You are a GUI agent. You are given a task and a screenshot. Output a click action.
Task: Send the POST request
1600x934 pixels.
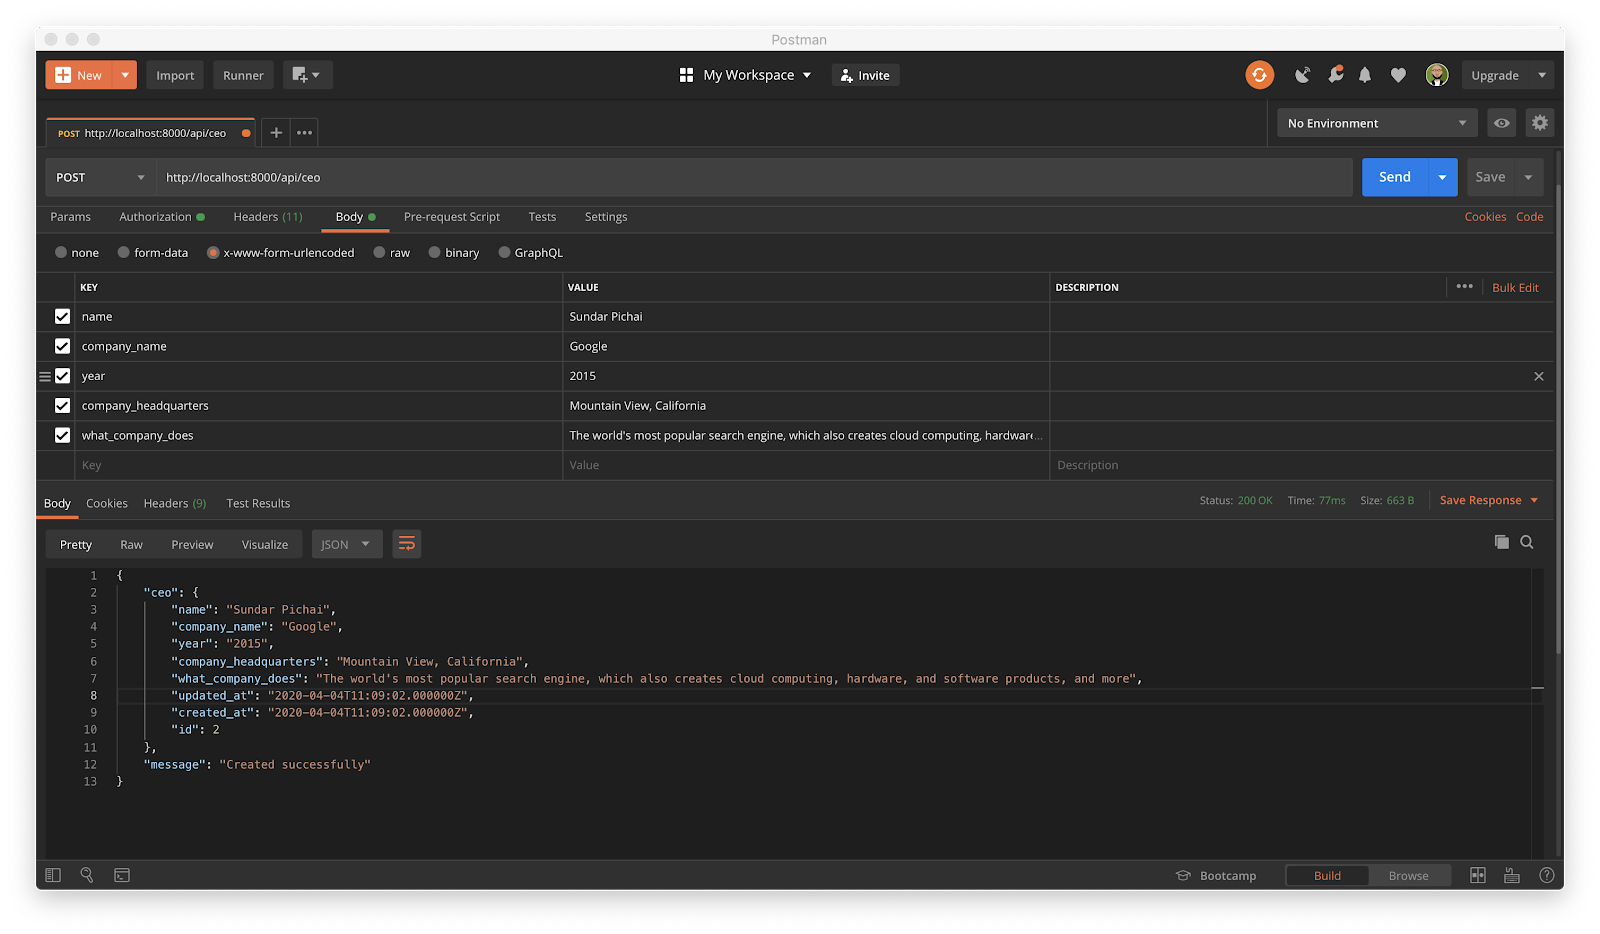pos(1394,177)
